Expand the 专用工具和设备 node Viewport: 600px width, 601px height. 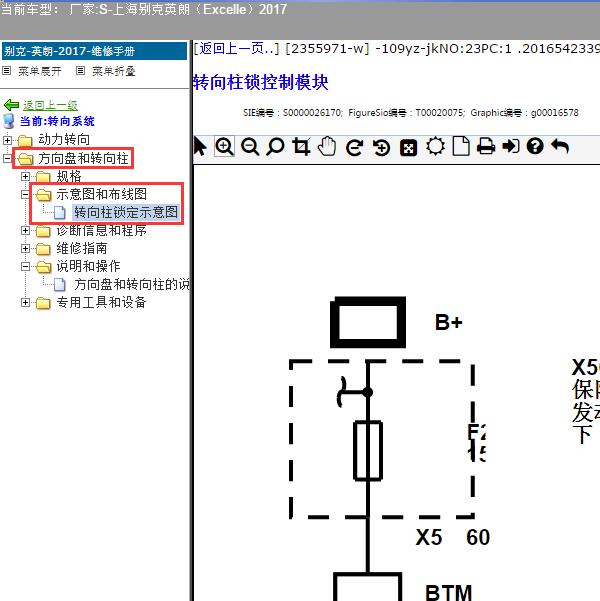[x=25, y=302]
